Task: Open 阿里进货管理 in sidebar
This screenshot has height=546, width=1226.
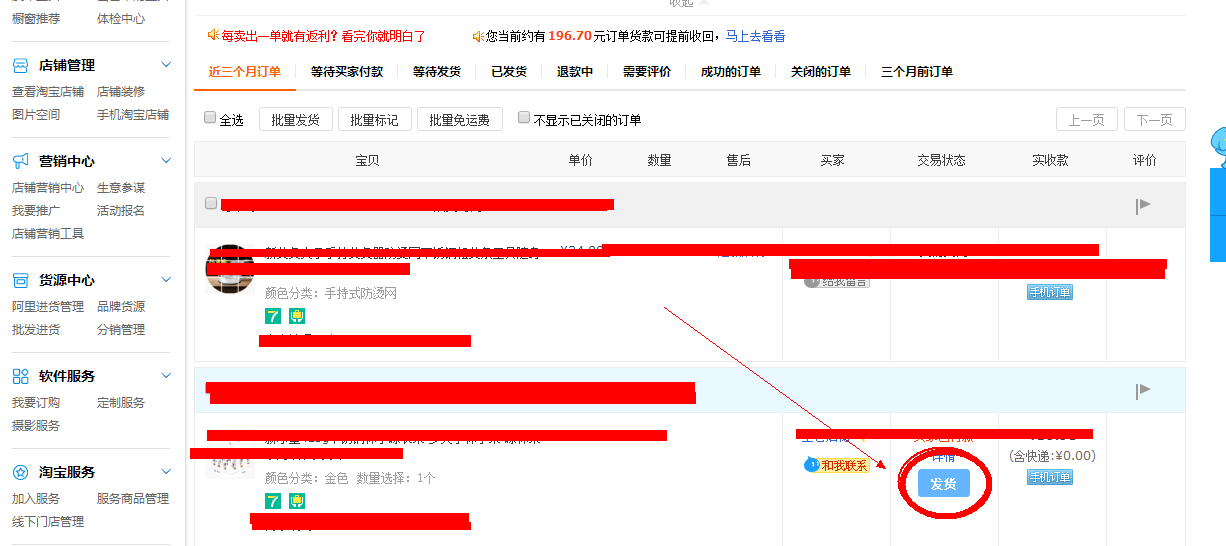Action: [x=48, y=307]
